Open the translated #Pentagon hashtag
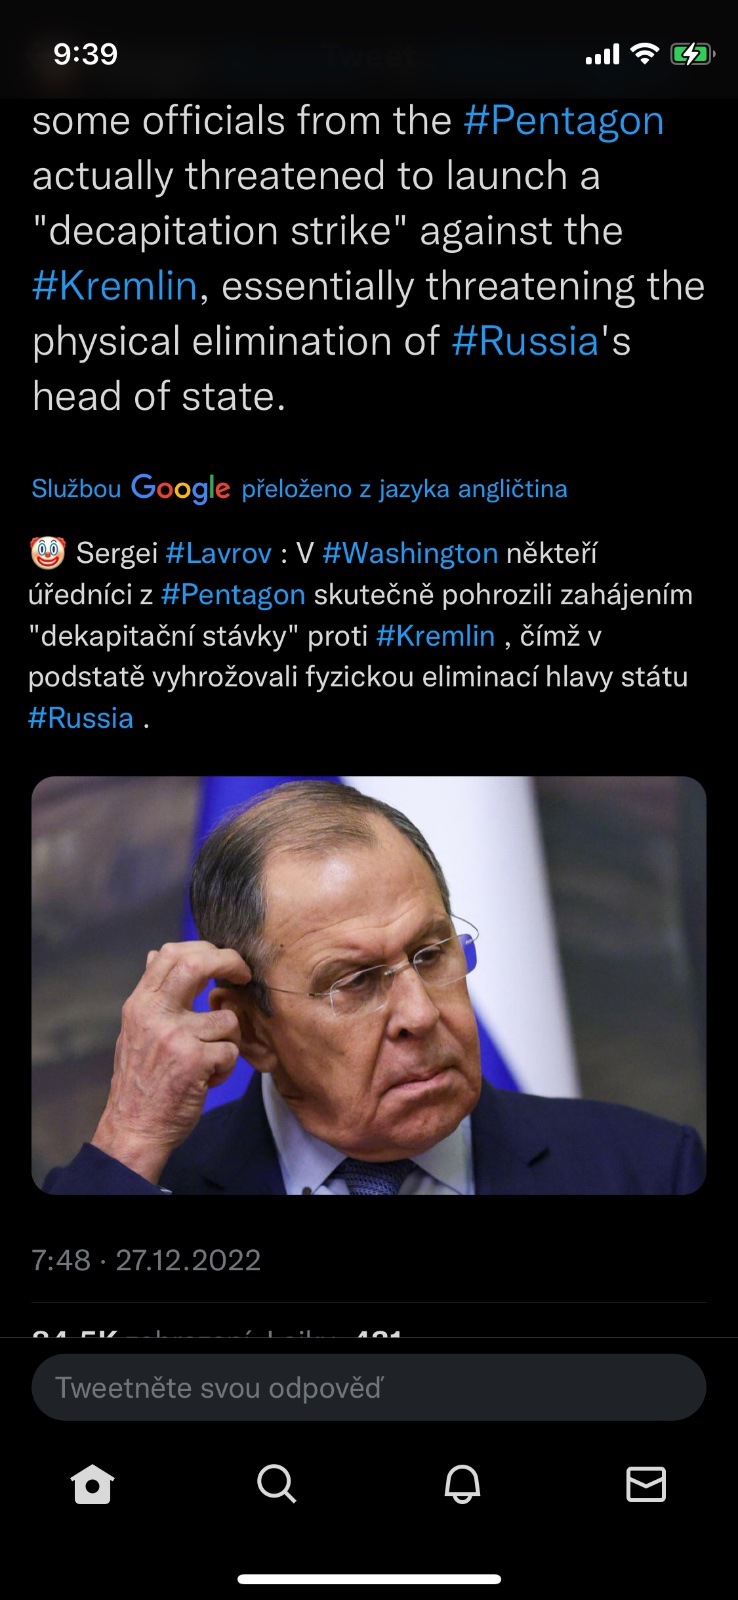Image resolution: width=738 pixels, height=1600 pixels. (x=233, y=594)
